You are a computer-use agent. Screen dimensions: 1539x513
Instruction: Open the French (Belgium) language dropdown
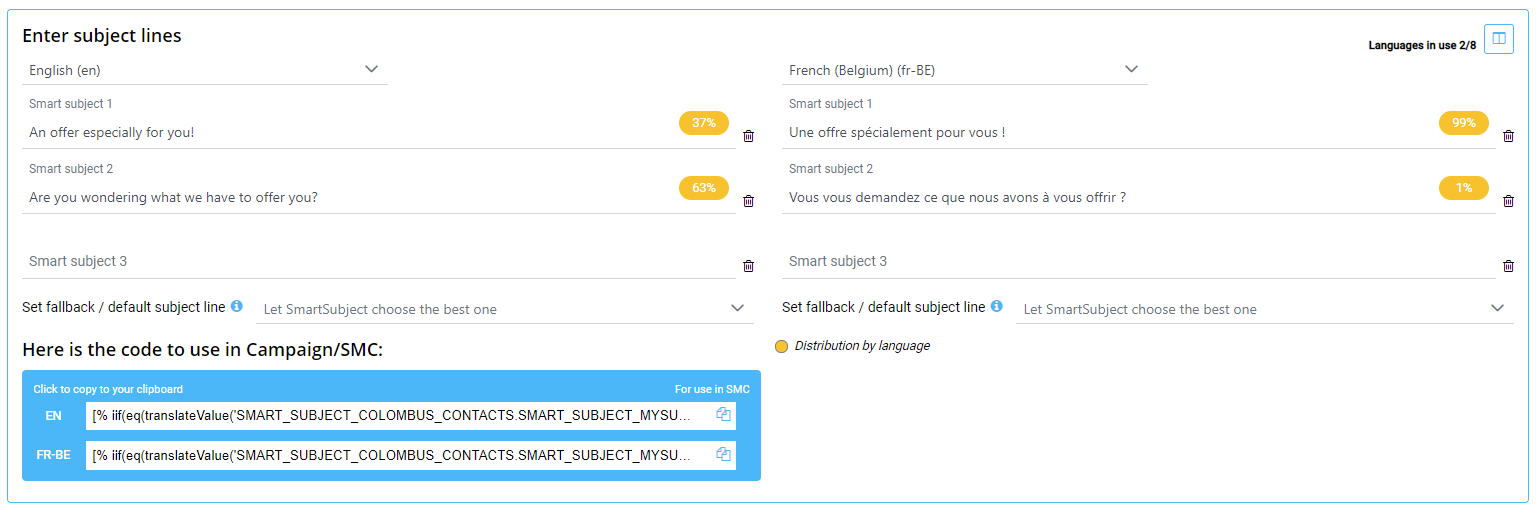pos(1131,70)
